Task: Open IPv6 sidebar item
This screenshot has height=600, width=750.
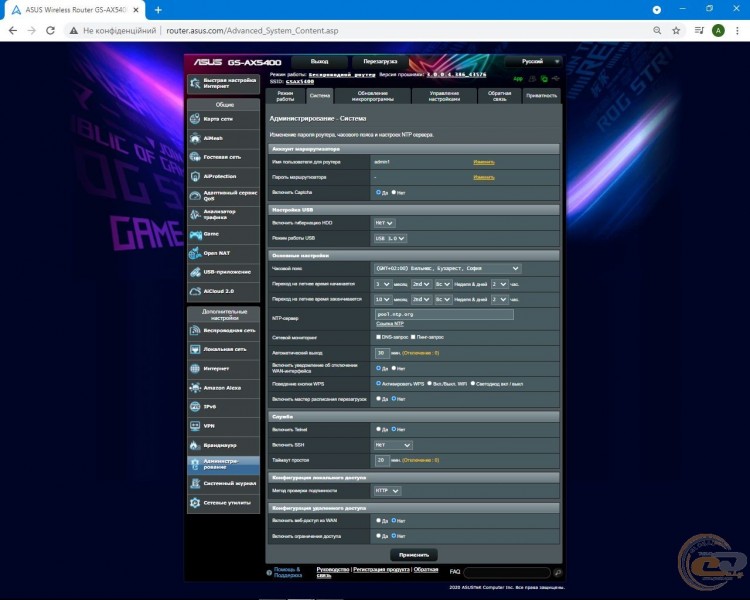Action: [223, 407]
